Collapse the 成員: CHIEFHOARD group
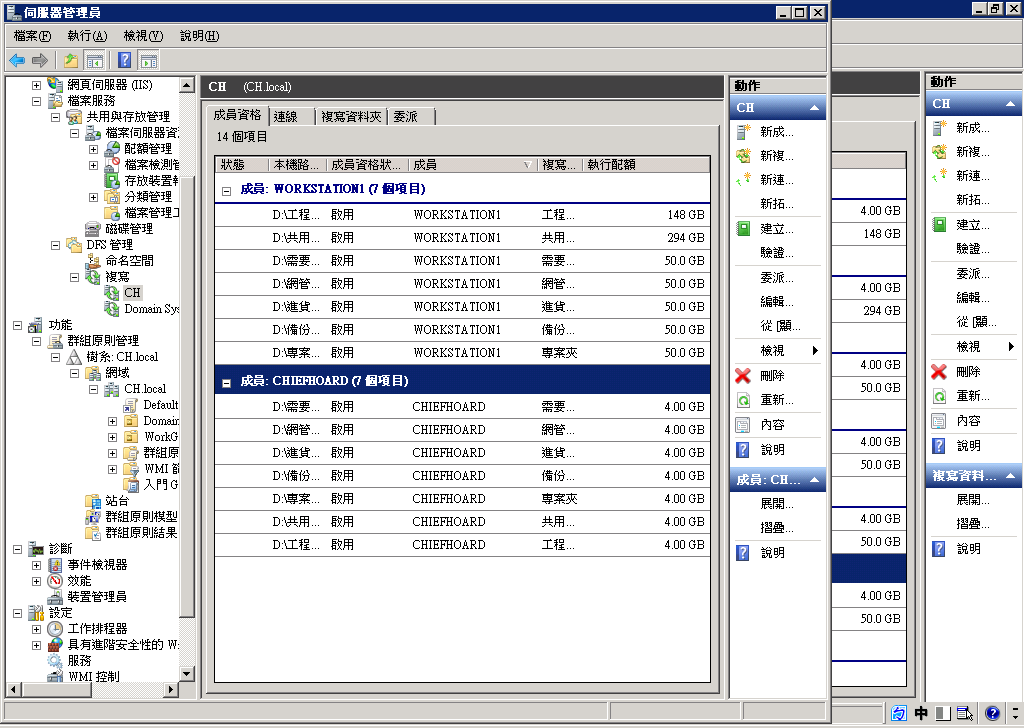 pos(227,383)
